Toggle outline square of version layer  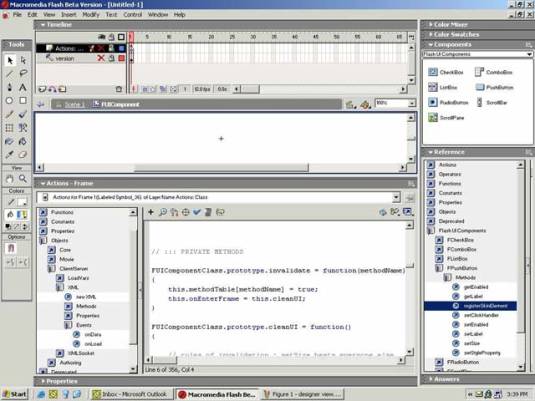coord(121,58)
